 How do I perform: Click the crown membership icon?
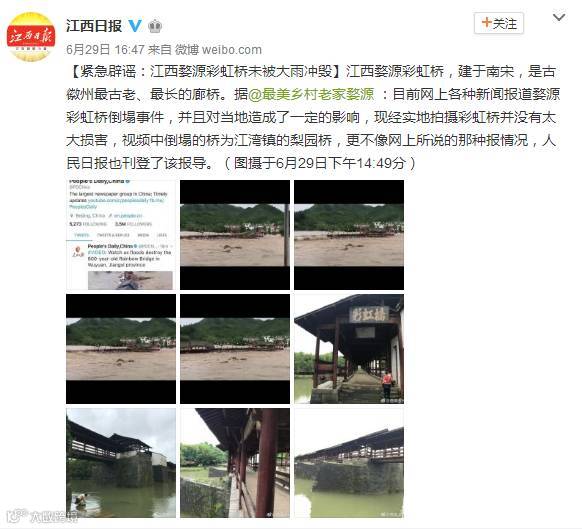click(x=155, y=26)
